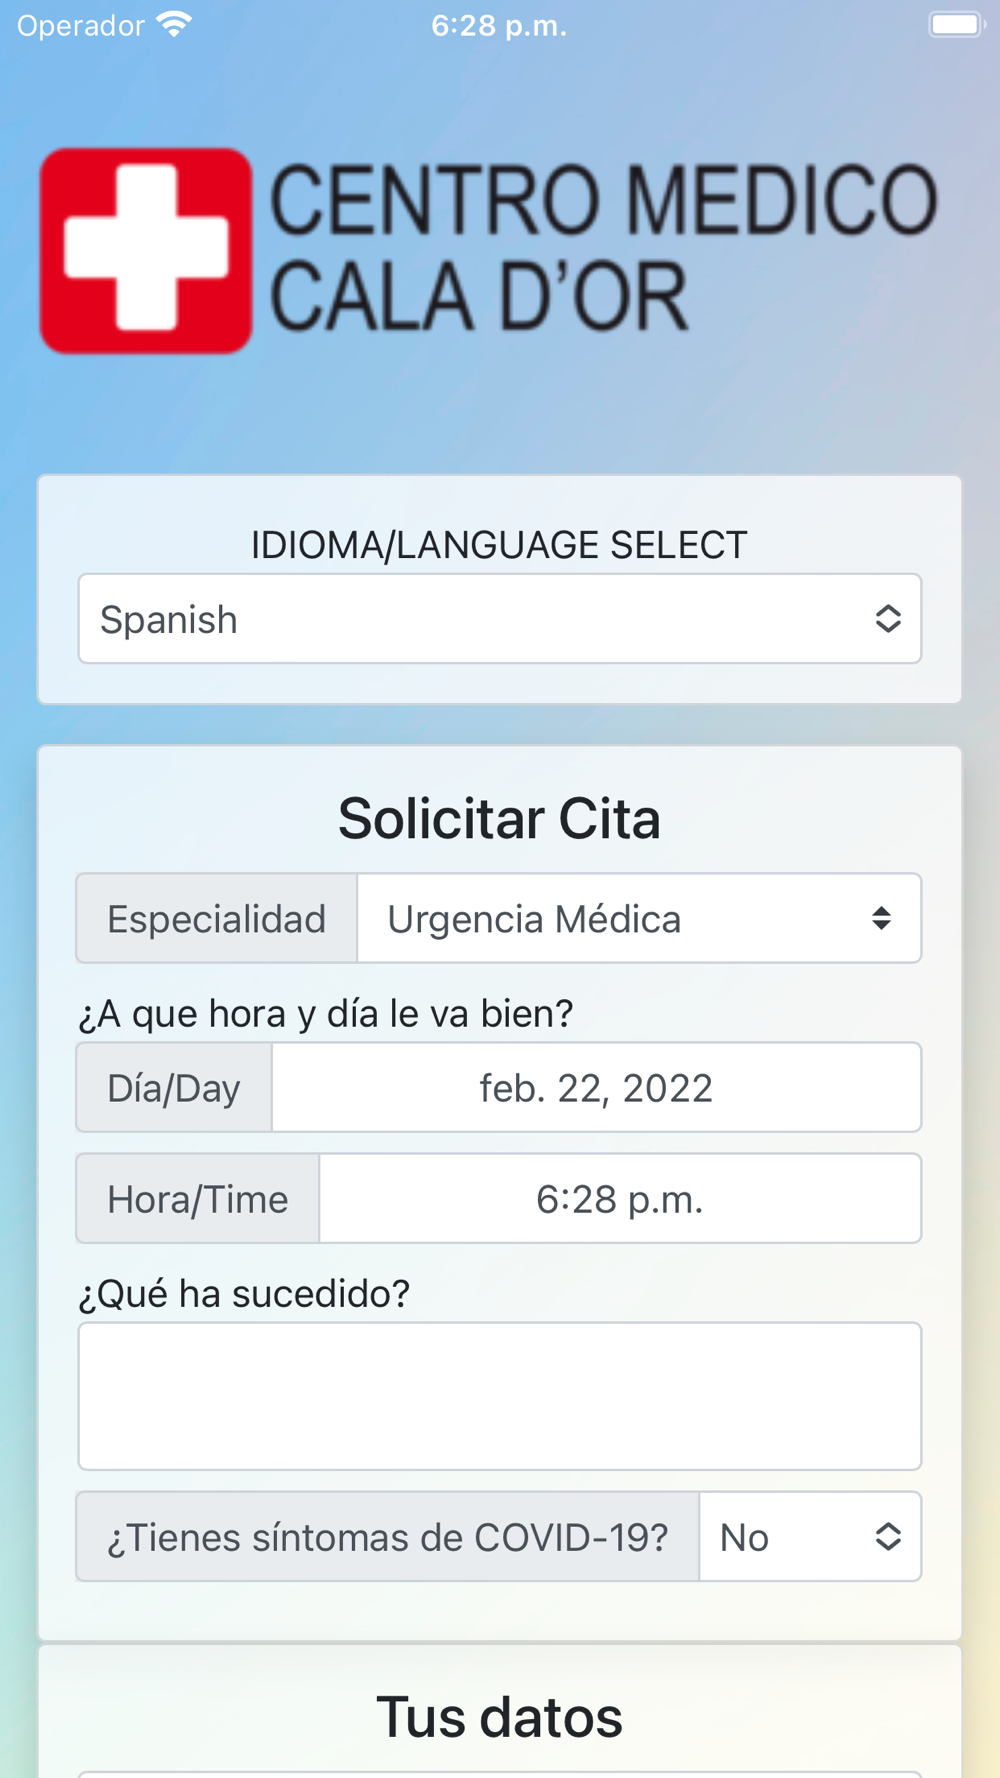Tap the red cross logo icon
This screenshot has width=1000, height=1778.
pyautogui.click(x=146, y=251)
